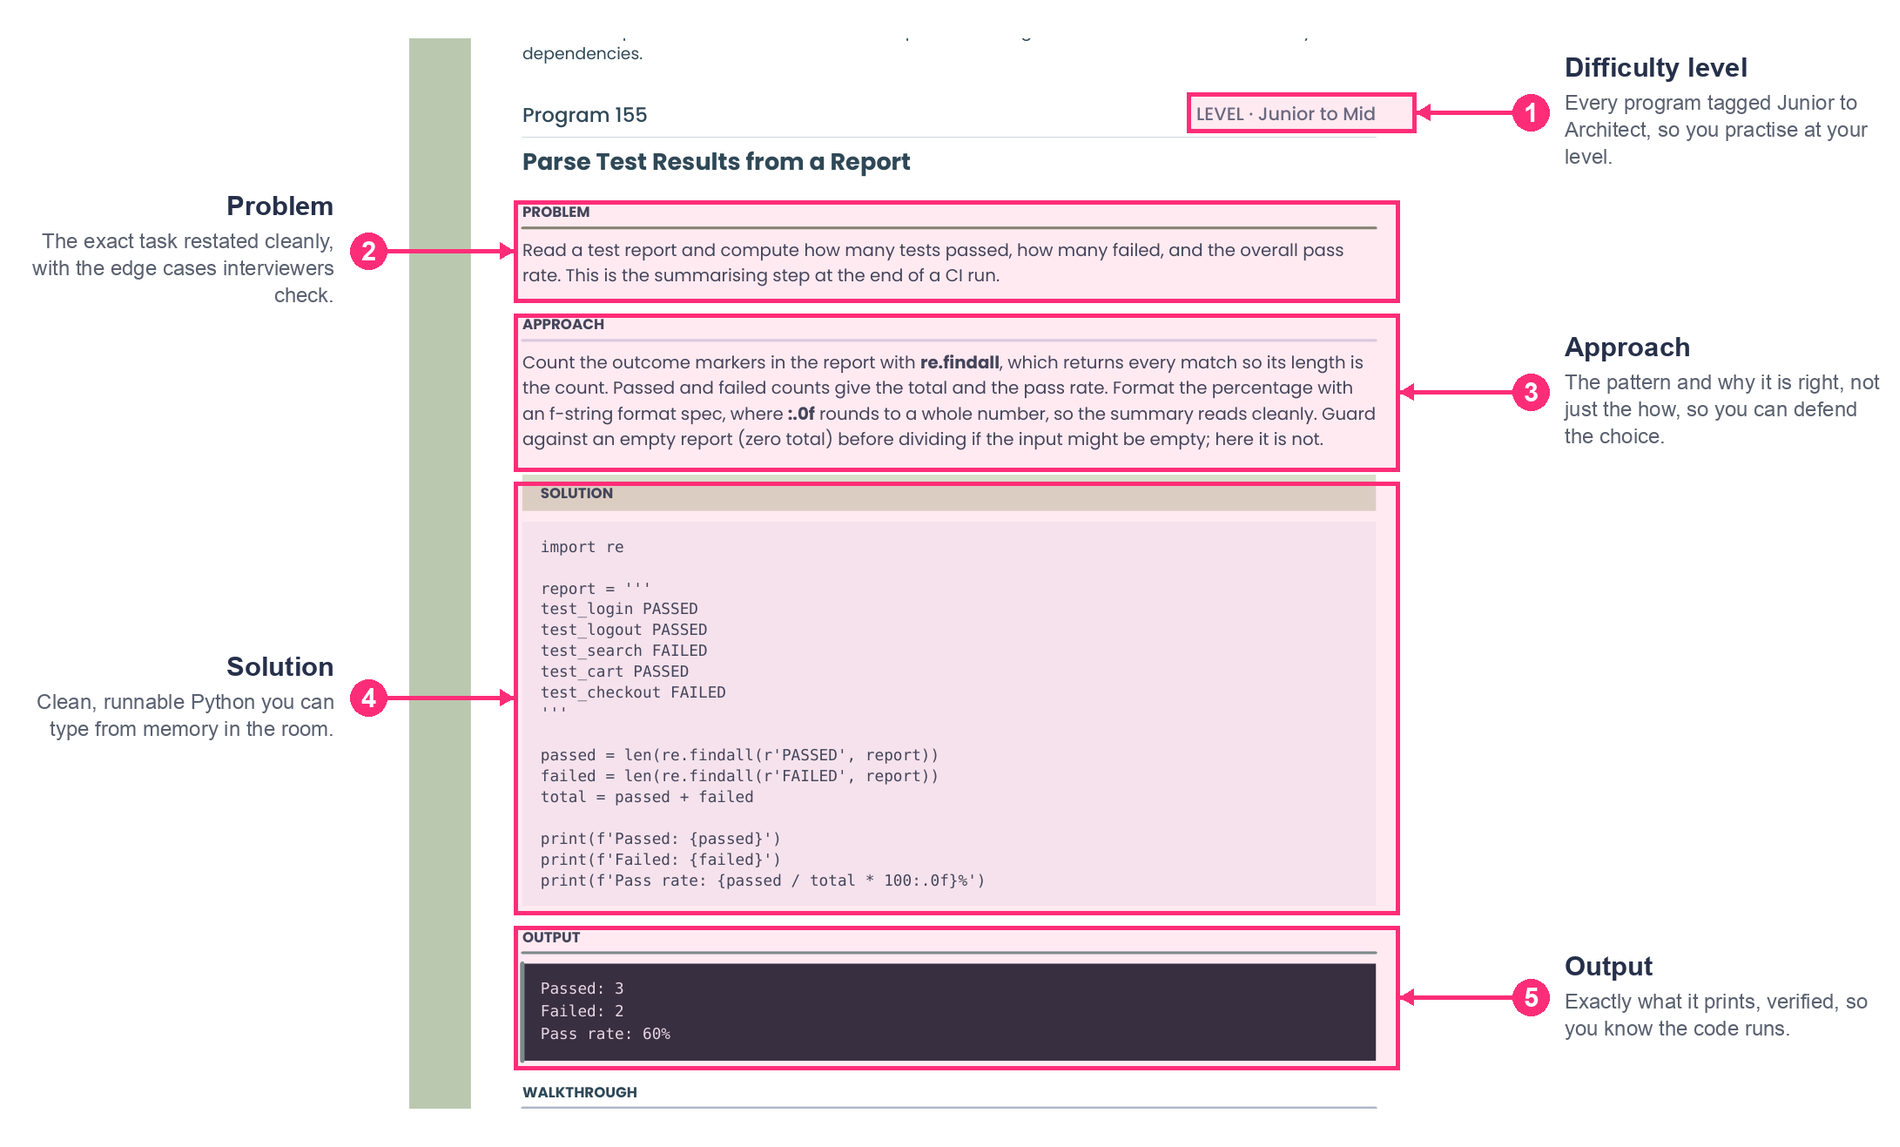
Task: Select the "test_checkout FAILED" line
Action: click(633, 693)
